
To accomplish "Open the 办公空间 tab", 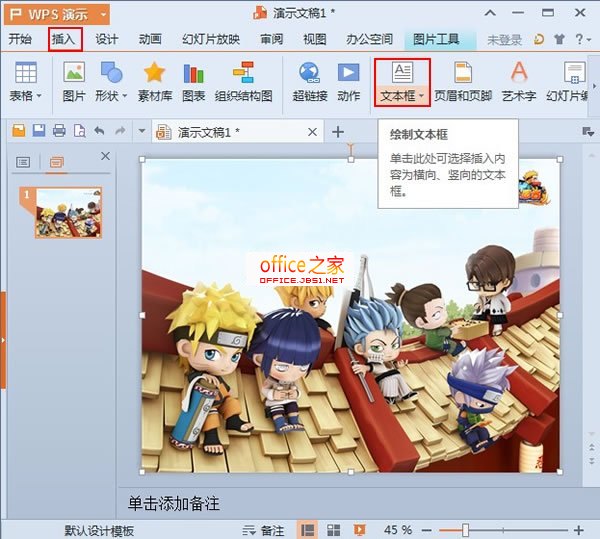I will click(x=369, y=39).
